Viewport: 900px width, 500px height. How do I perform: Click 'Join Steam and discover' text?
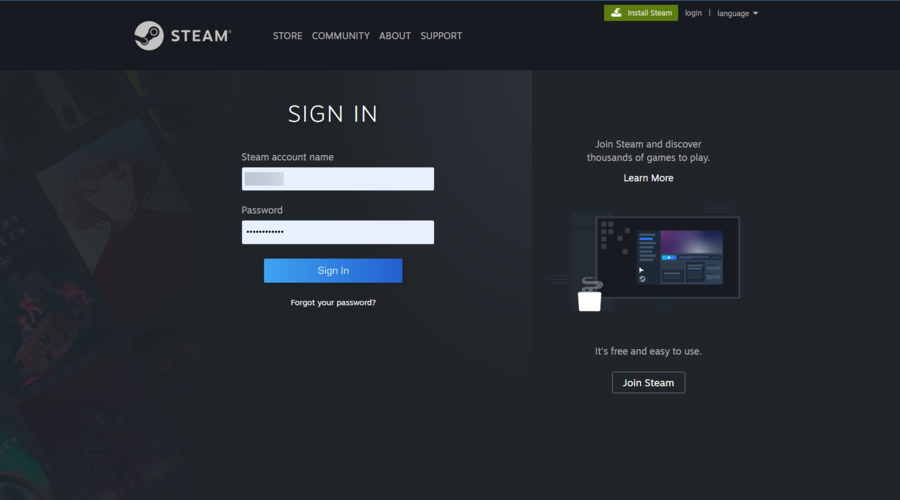(x=648, y=144)
